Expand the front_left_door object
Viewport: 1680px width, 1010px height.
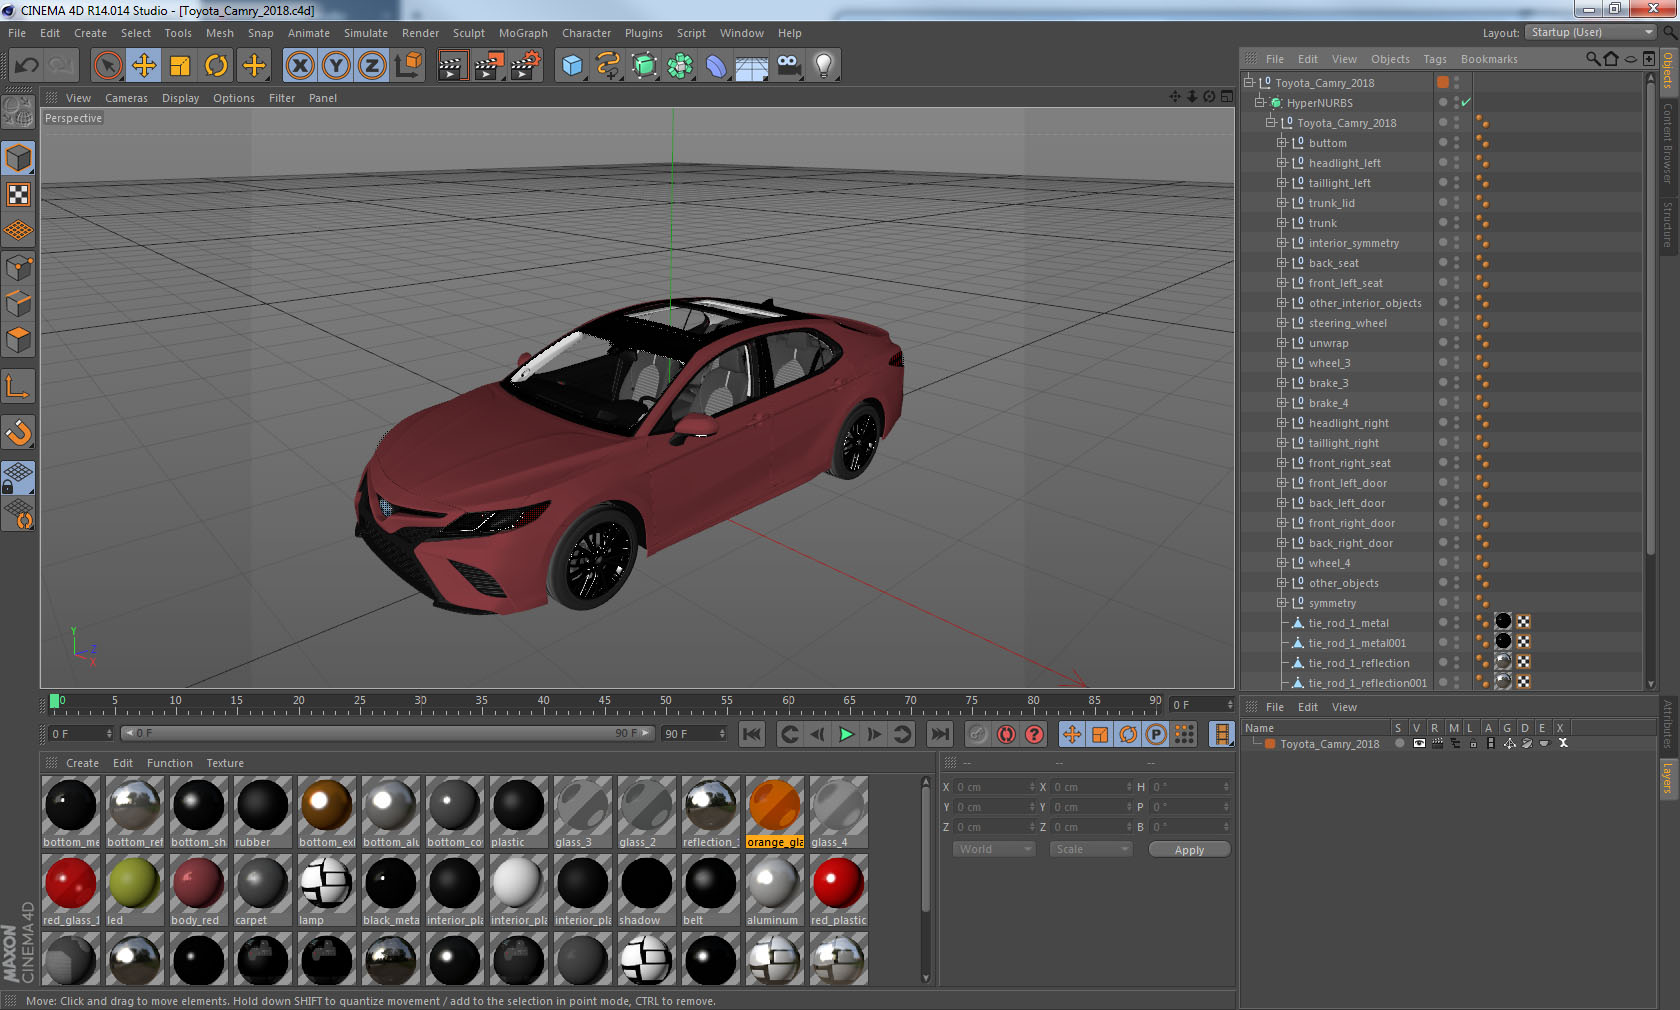1281,482
